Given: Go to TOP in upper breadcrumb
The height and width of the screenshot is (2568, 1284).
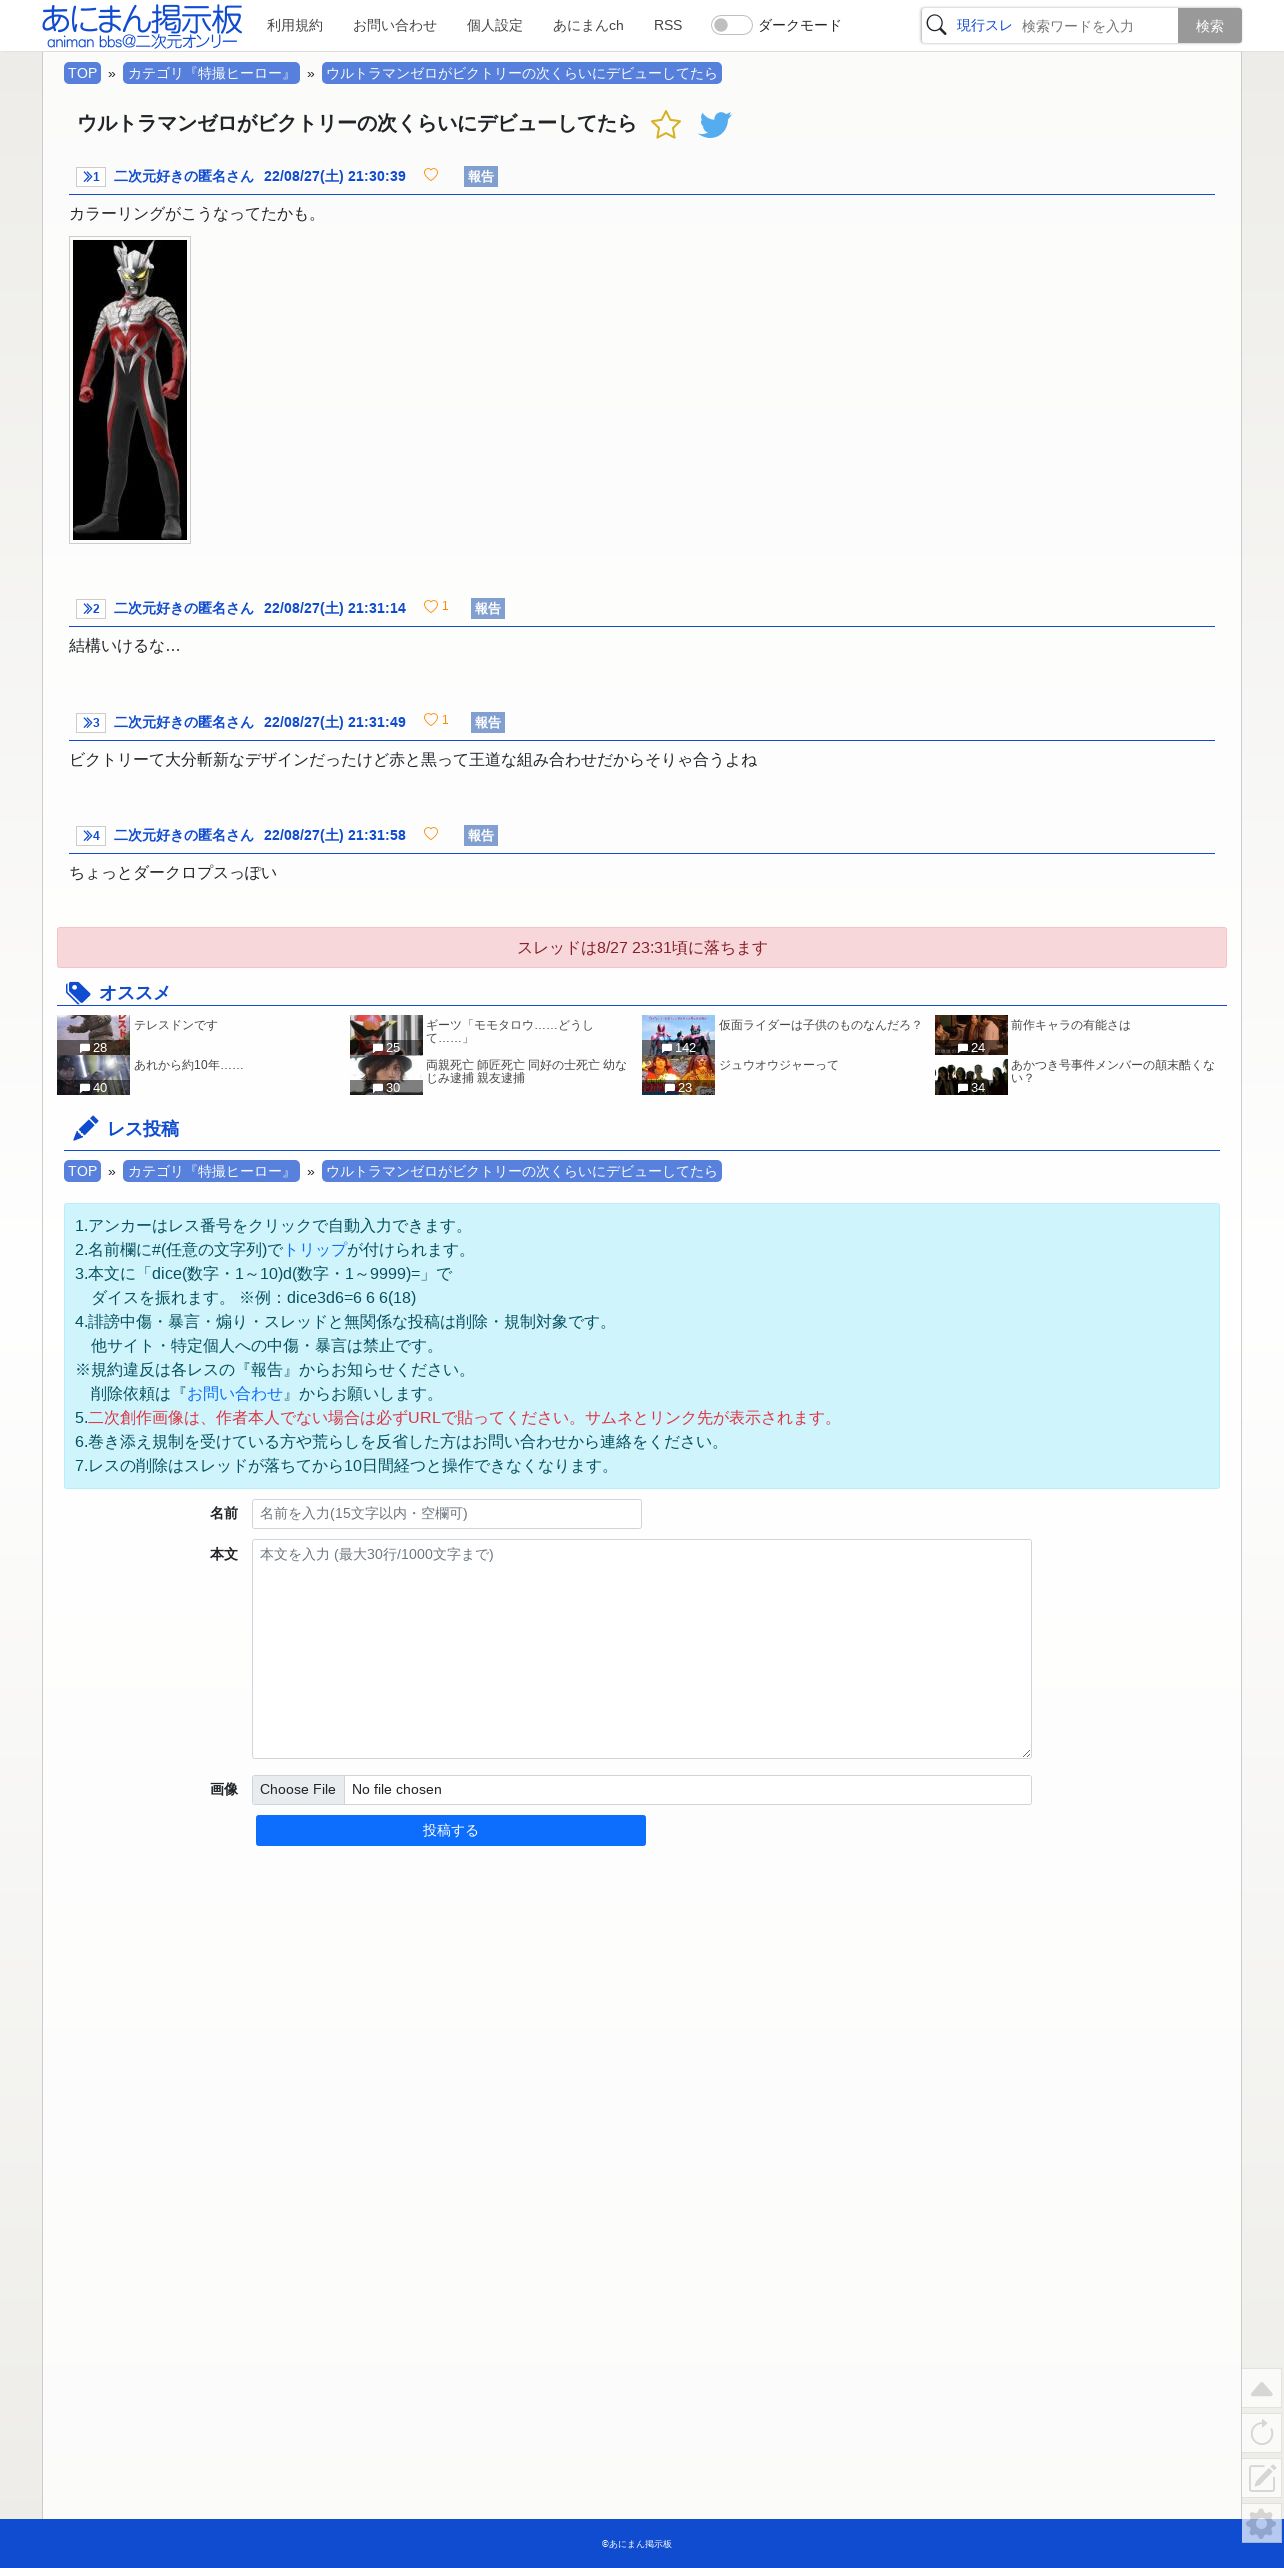Looking at the screenshot, I should [x=82, y=73].
